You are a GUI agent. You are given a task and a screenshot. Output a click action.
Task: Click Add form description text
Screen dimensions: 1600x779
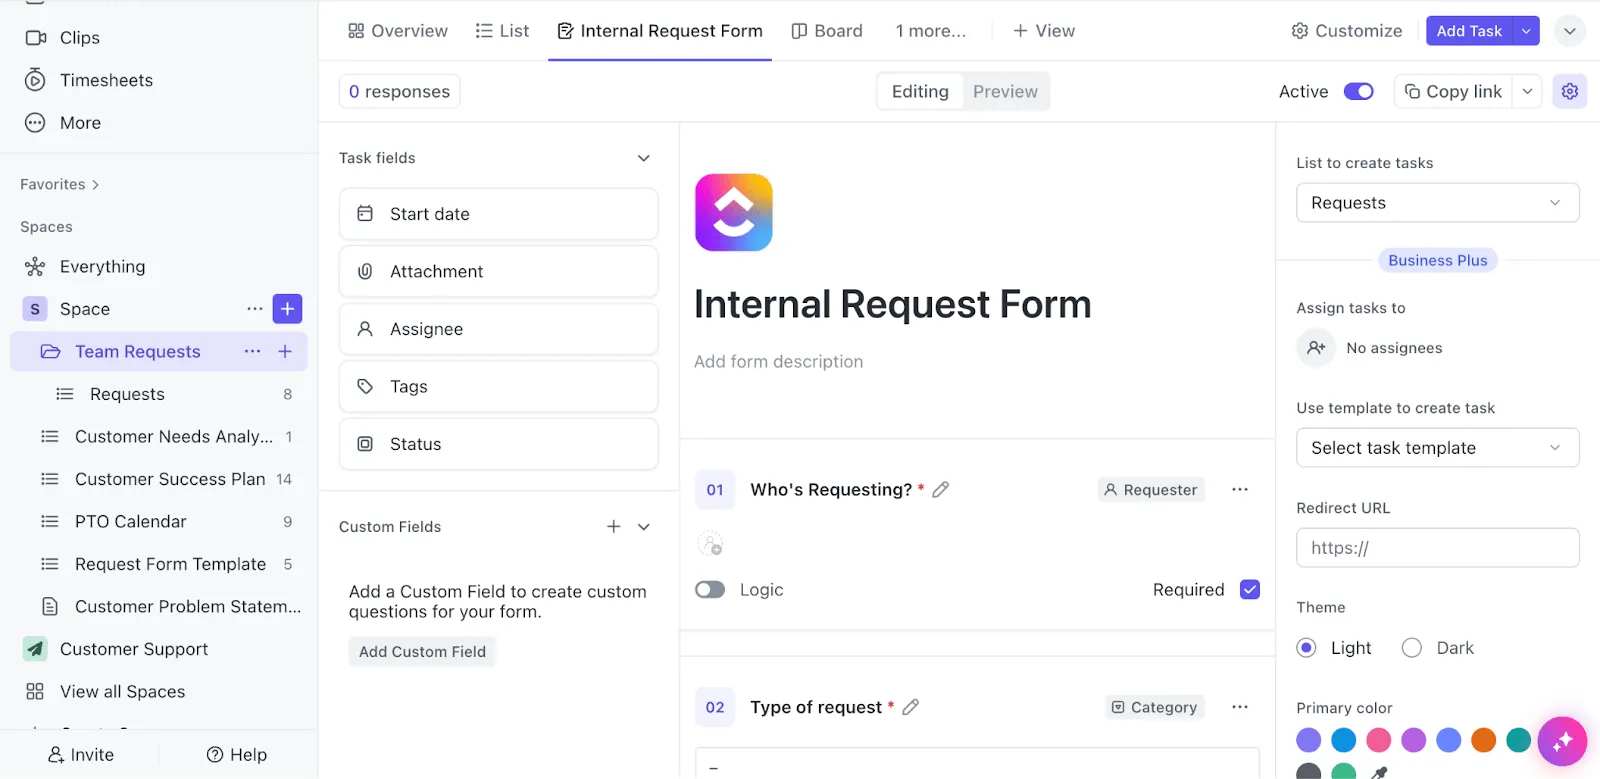click(779, 362)
